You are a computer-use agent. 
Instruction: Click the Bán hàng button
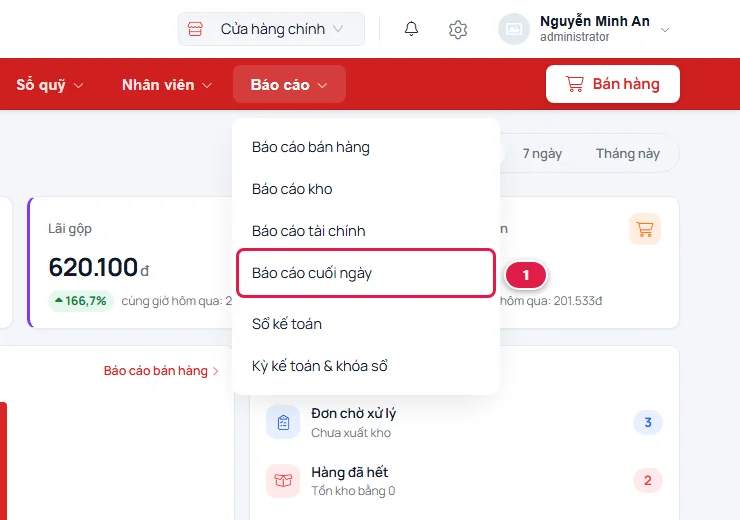(613, 84)
